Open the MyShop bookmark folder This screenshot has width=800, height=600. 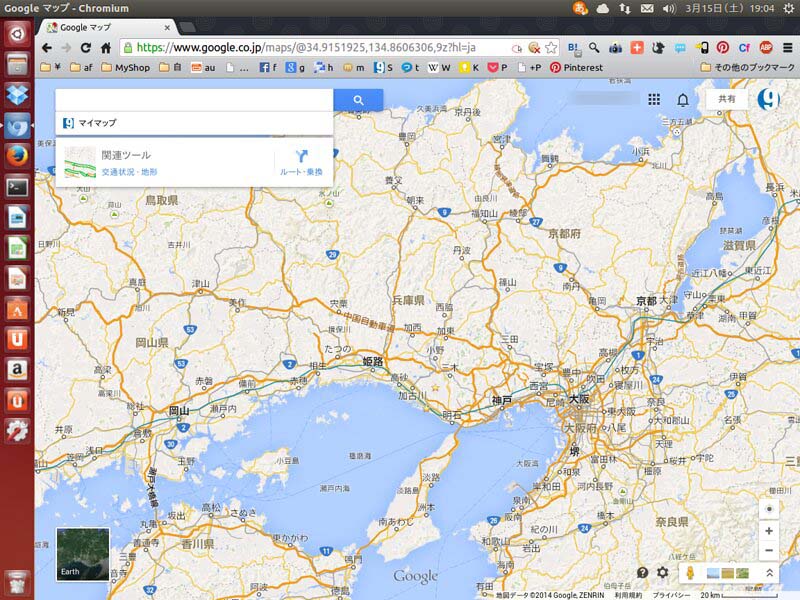click(x=131, y=68)
